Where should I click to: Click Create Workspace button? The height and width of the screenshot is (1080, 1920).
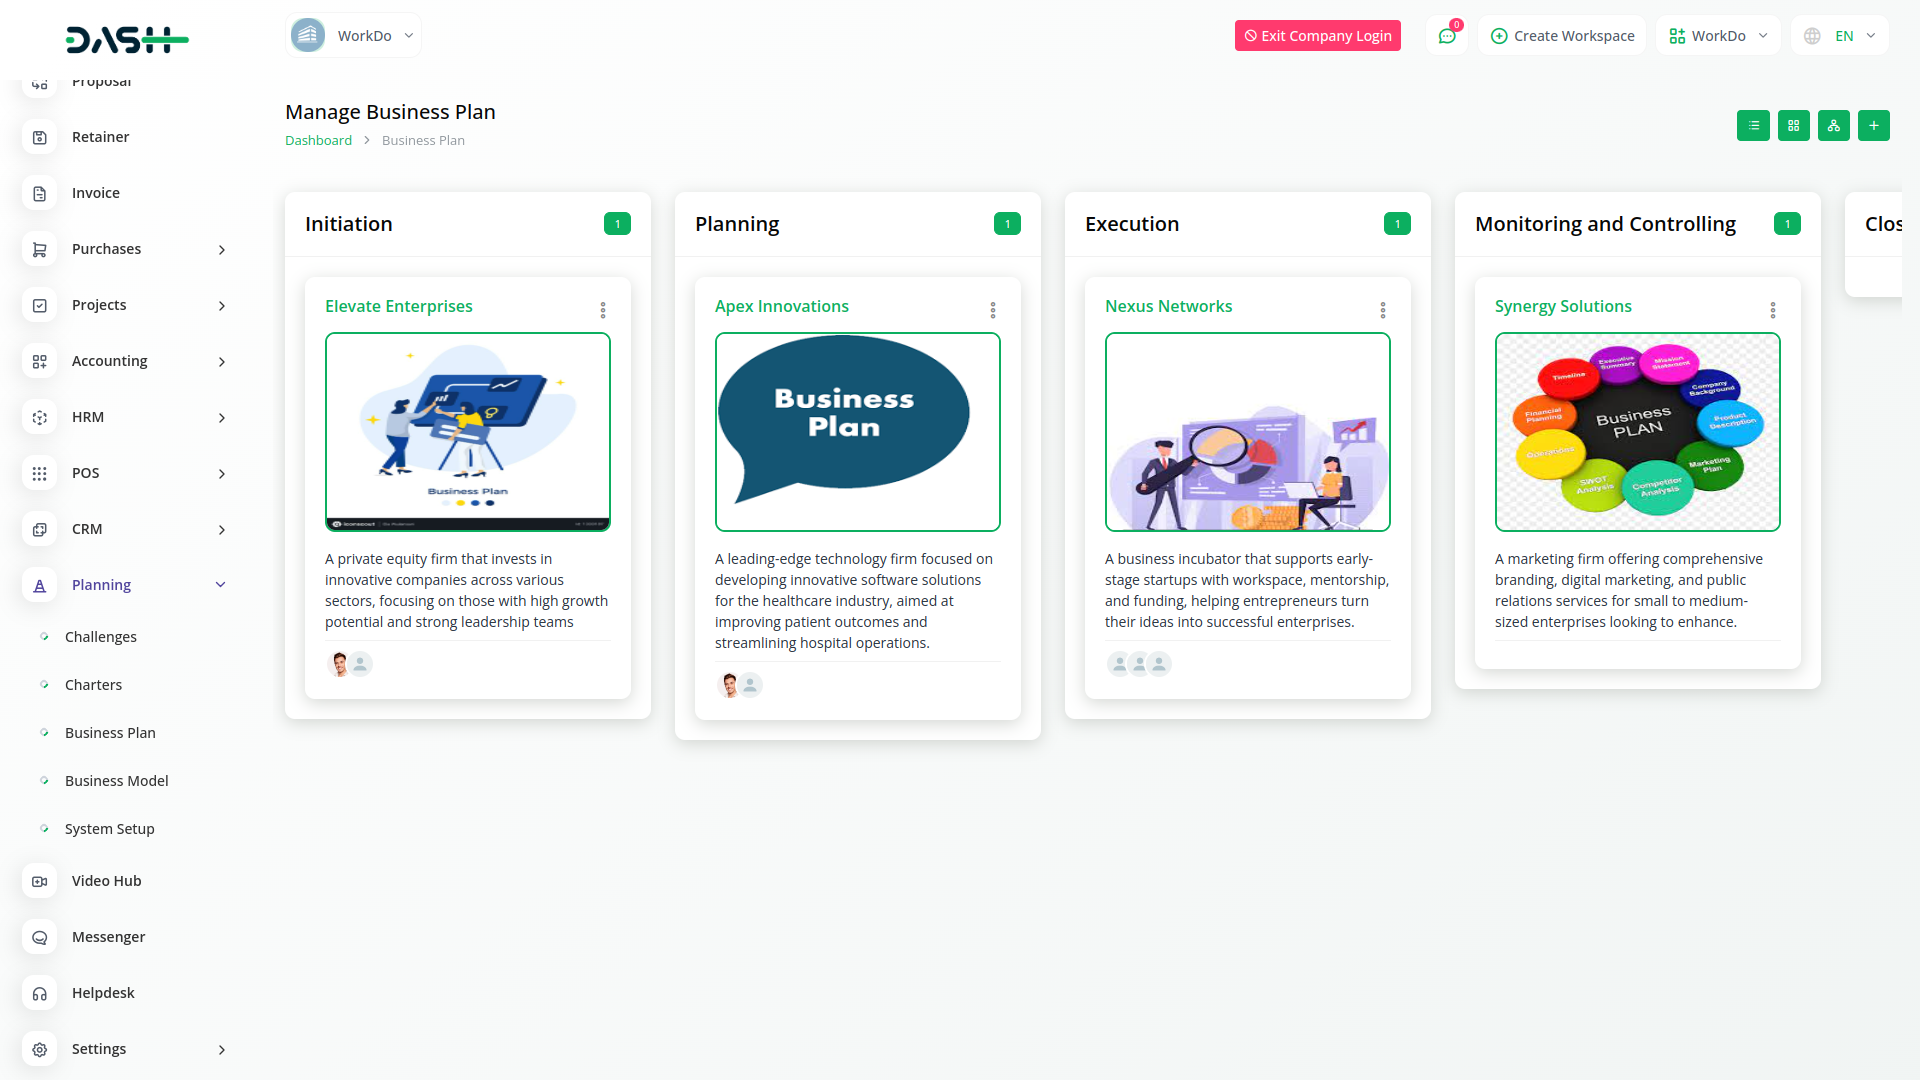click(x=1562, y=36)
